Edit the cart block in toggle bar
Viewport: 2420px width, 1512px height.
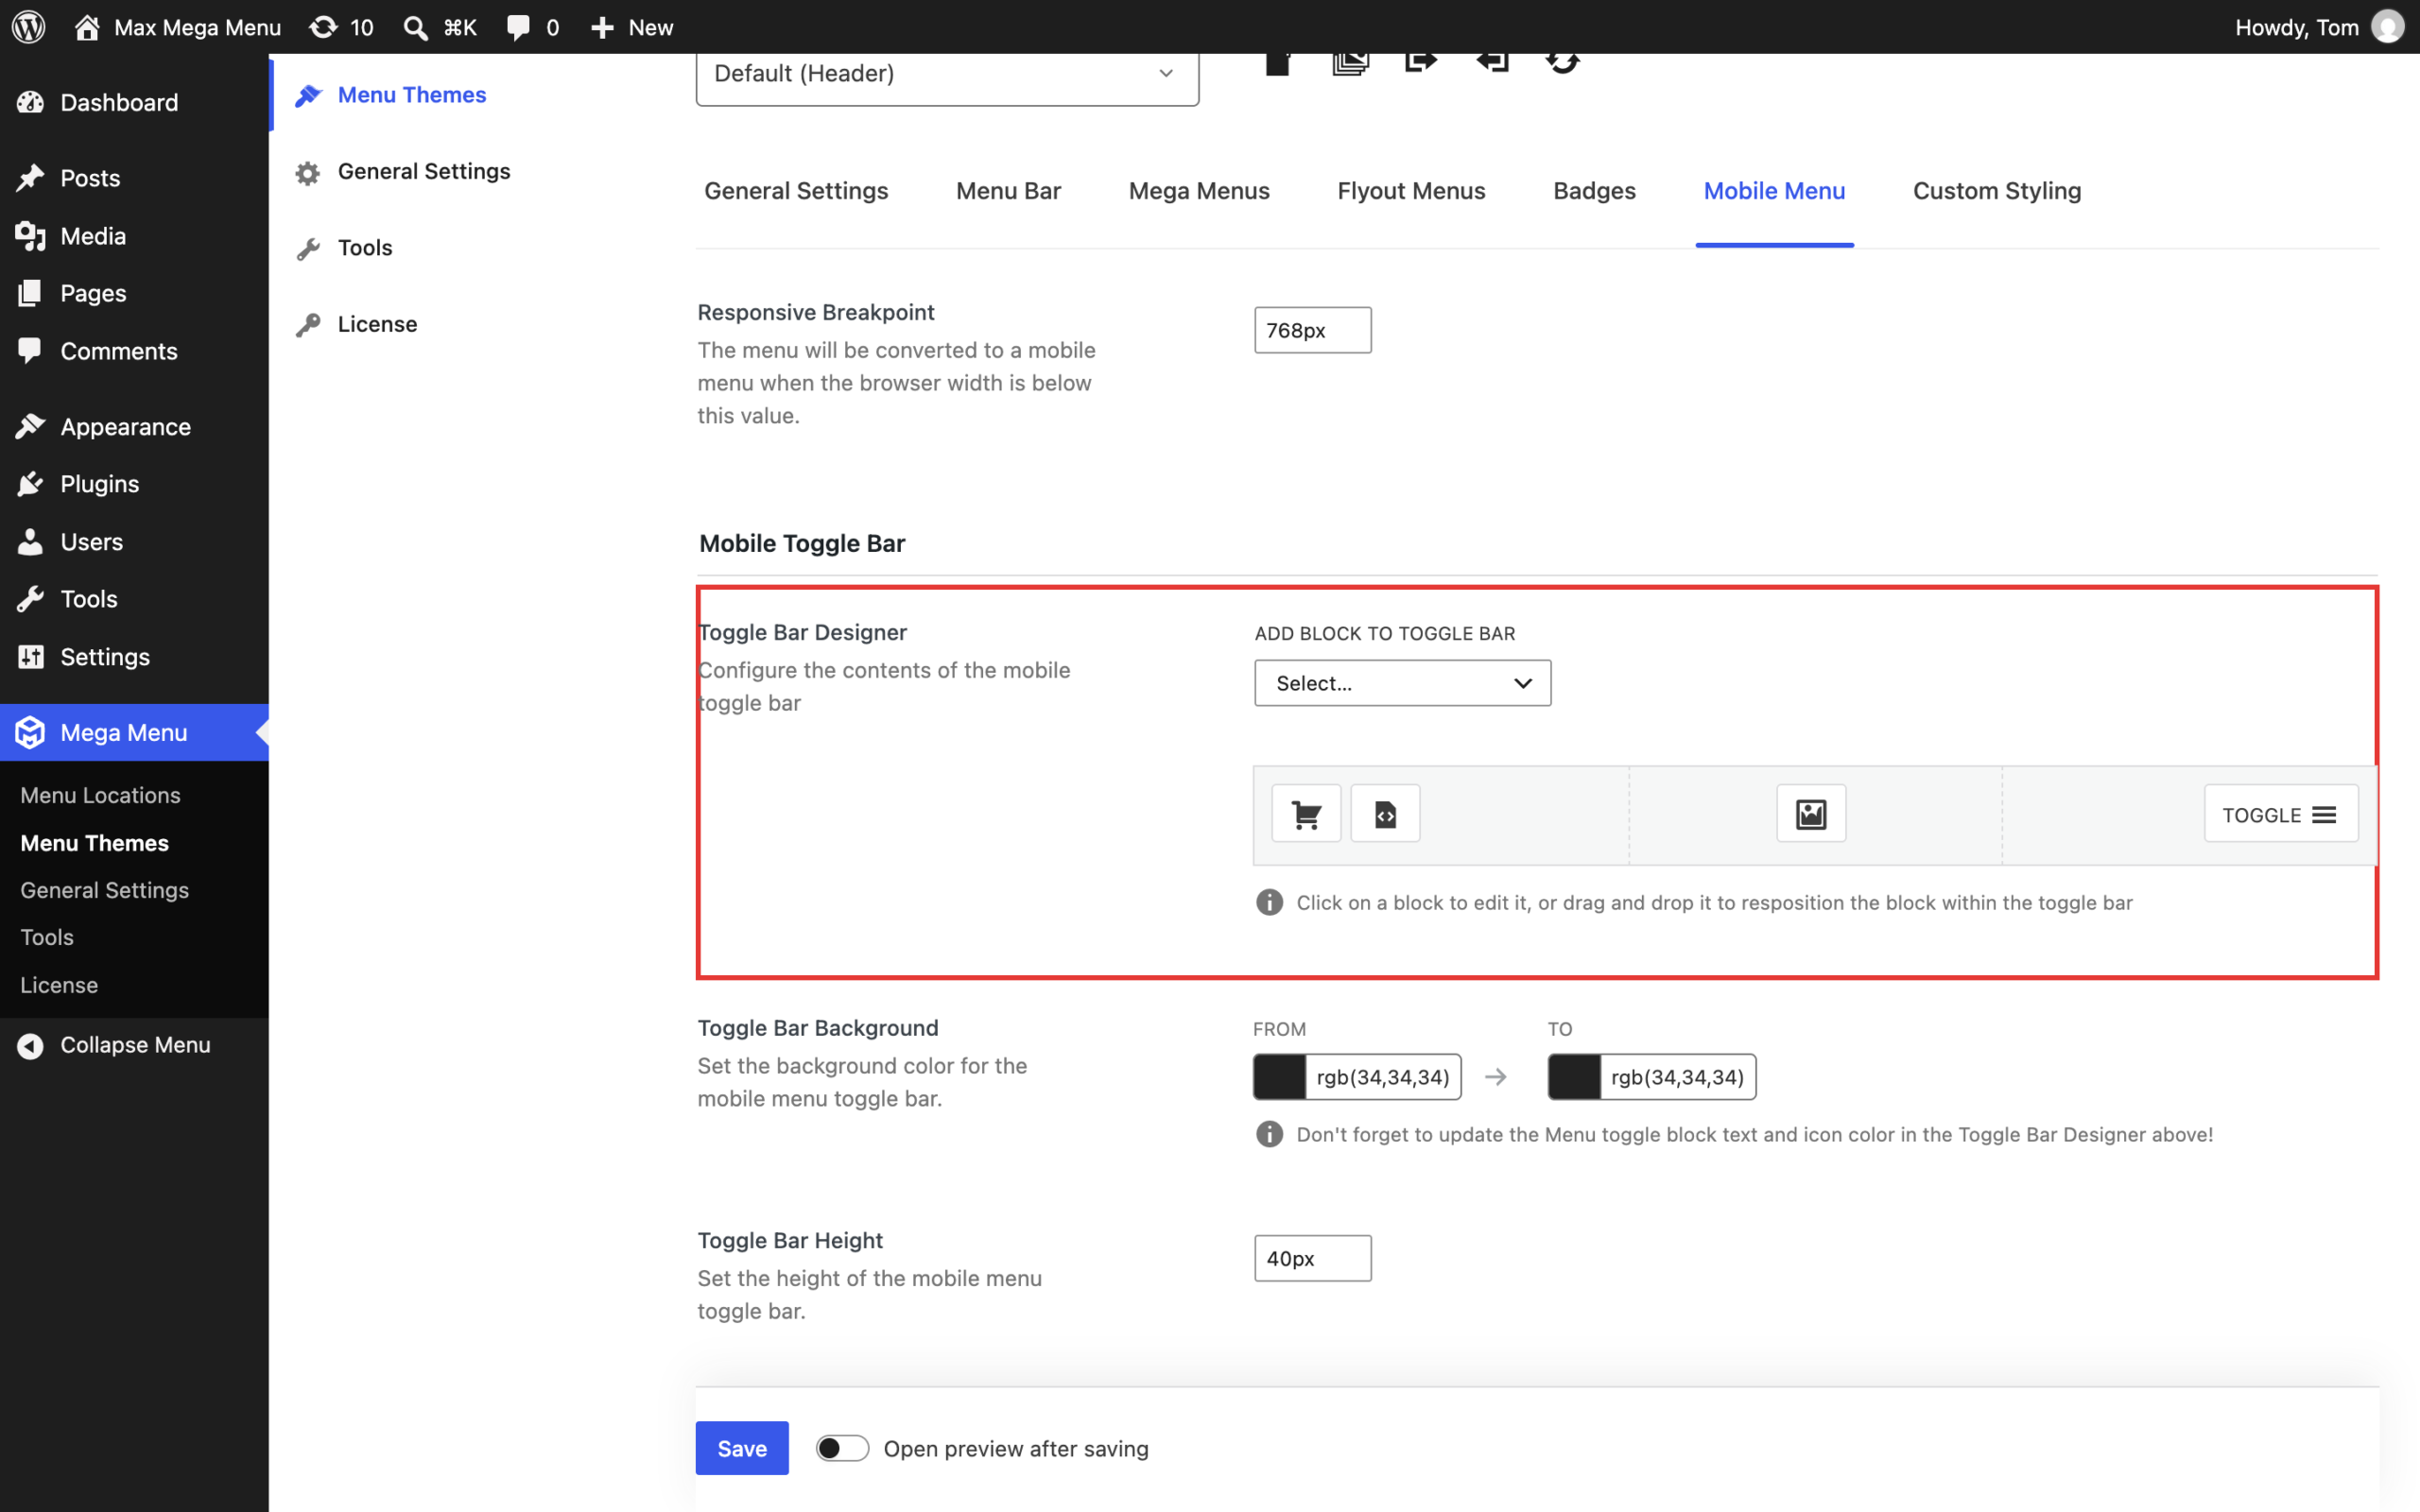(x=1306, y=814)
